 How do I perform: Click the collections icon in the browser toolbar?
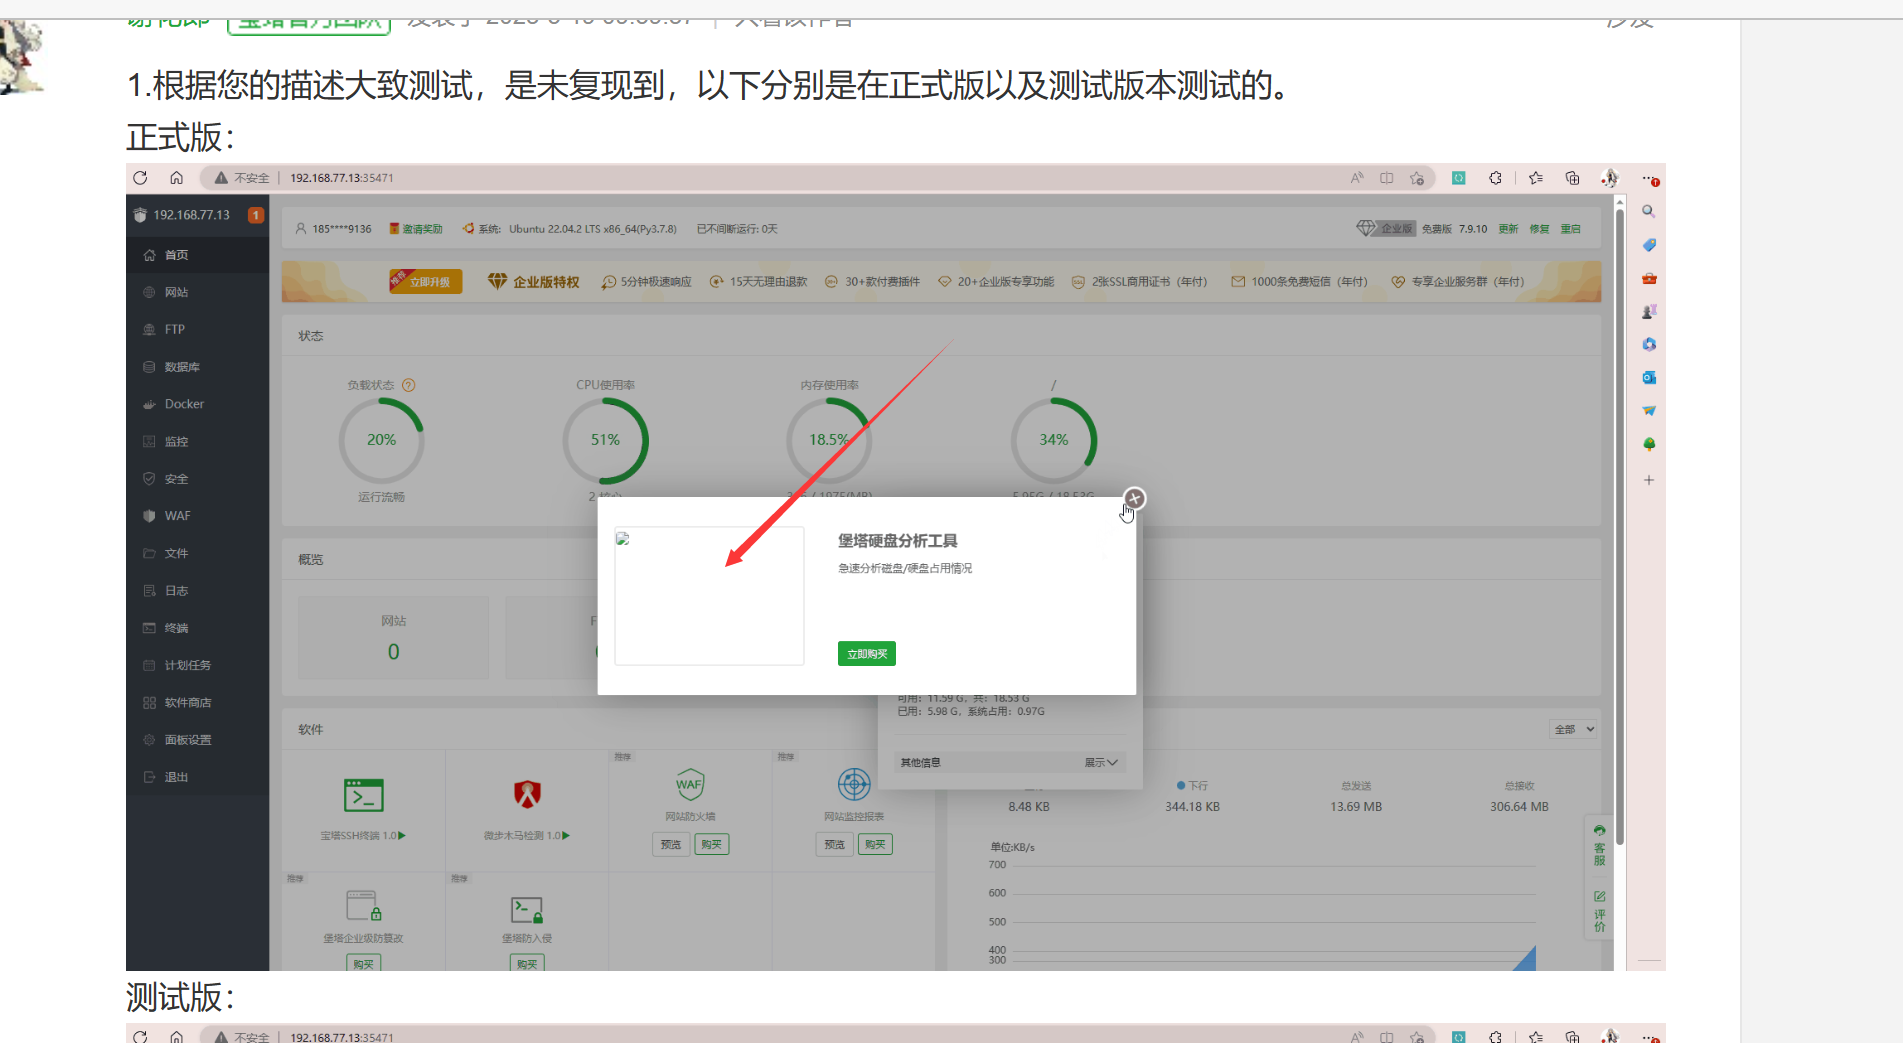pos(1572,178)
